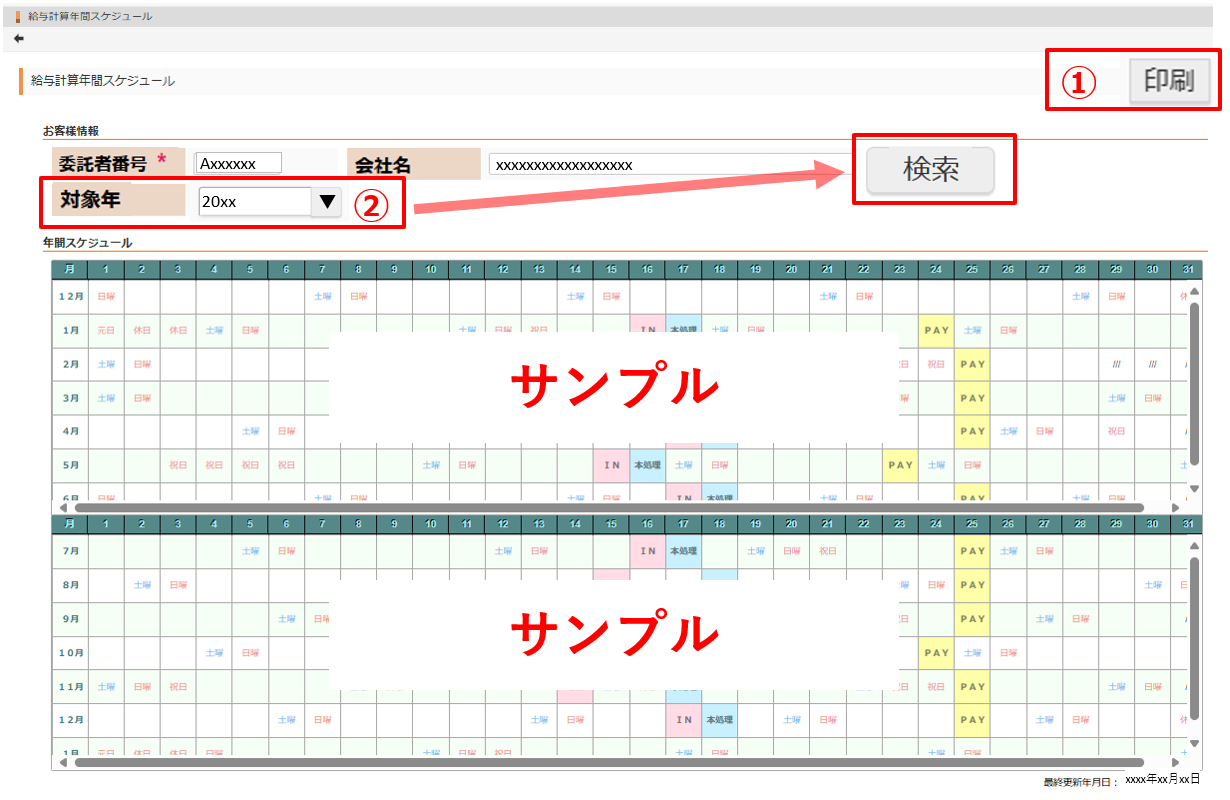Click upper schedule table's scroll-up arrow
The image size is (1230, 800).
tap(1193, 291)
